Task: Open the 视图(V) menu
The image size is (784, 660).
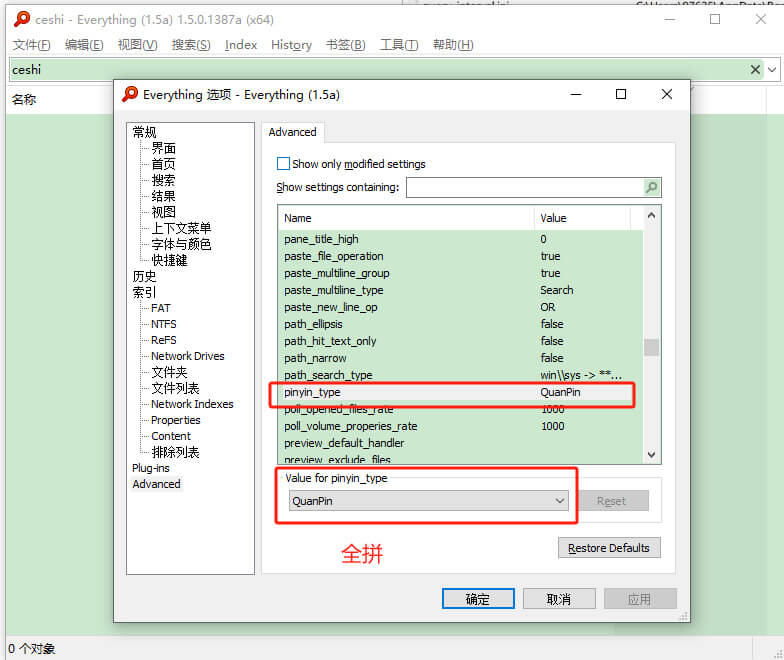Action: point(138,44)
